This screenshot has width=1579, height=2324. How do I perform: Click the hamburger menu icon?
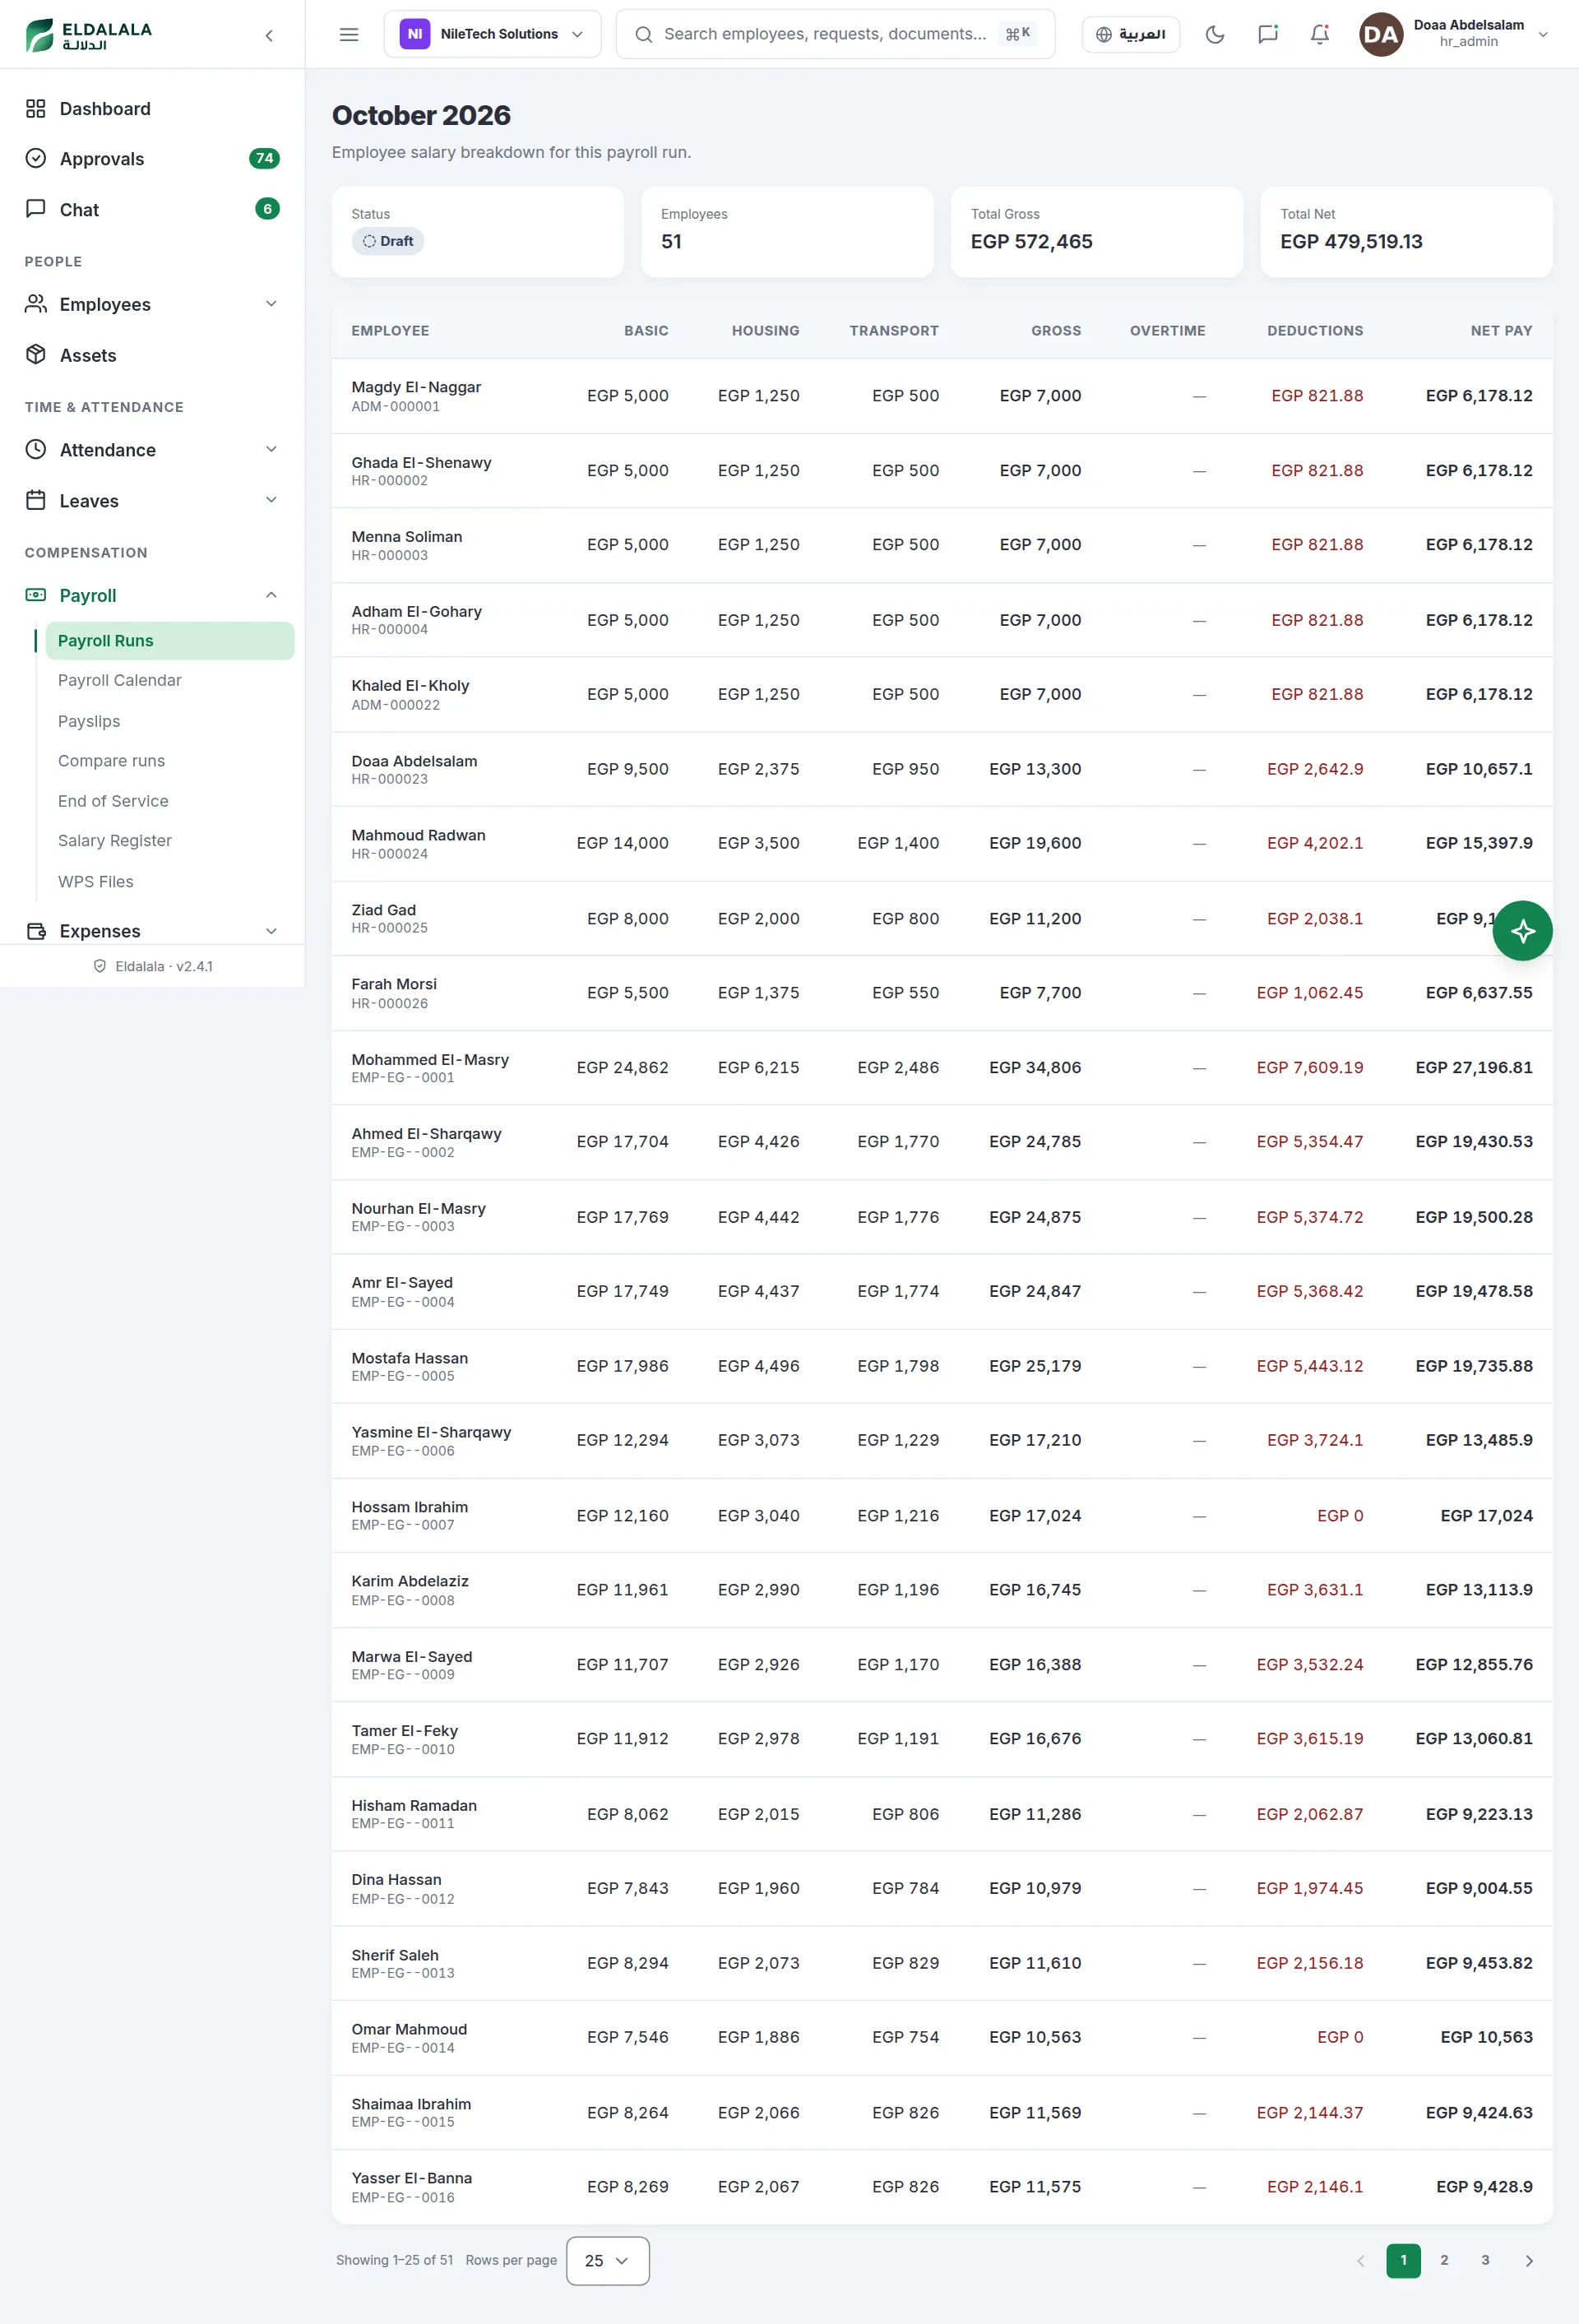(349, 34)
